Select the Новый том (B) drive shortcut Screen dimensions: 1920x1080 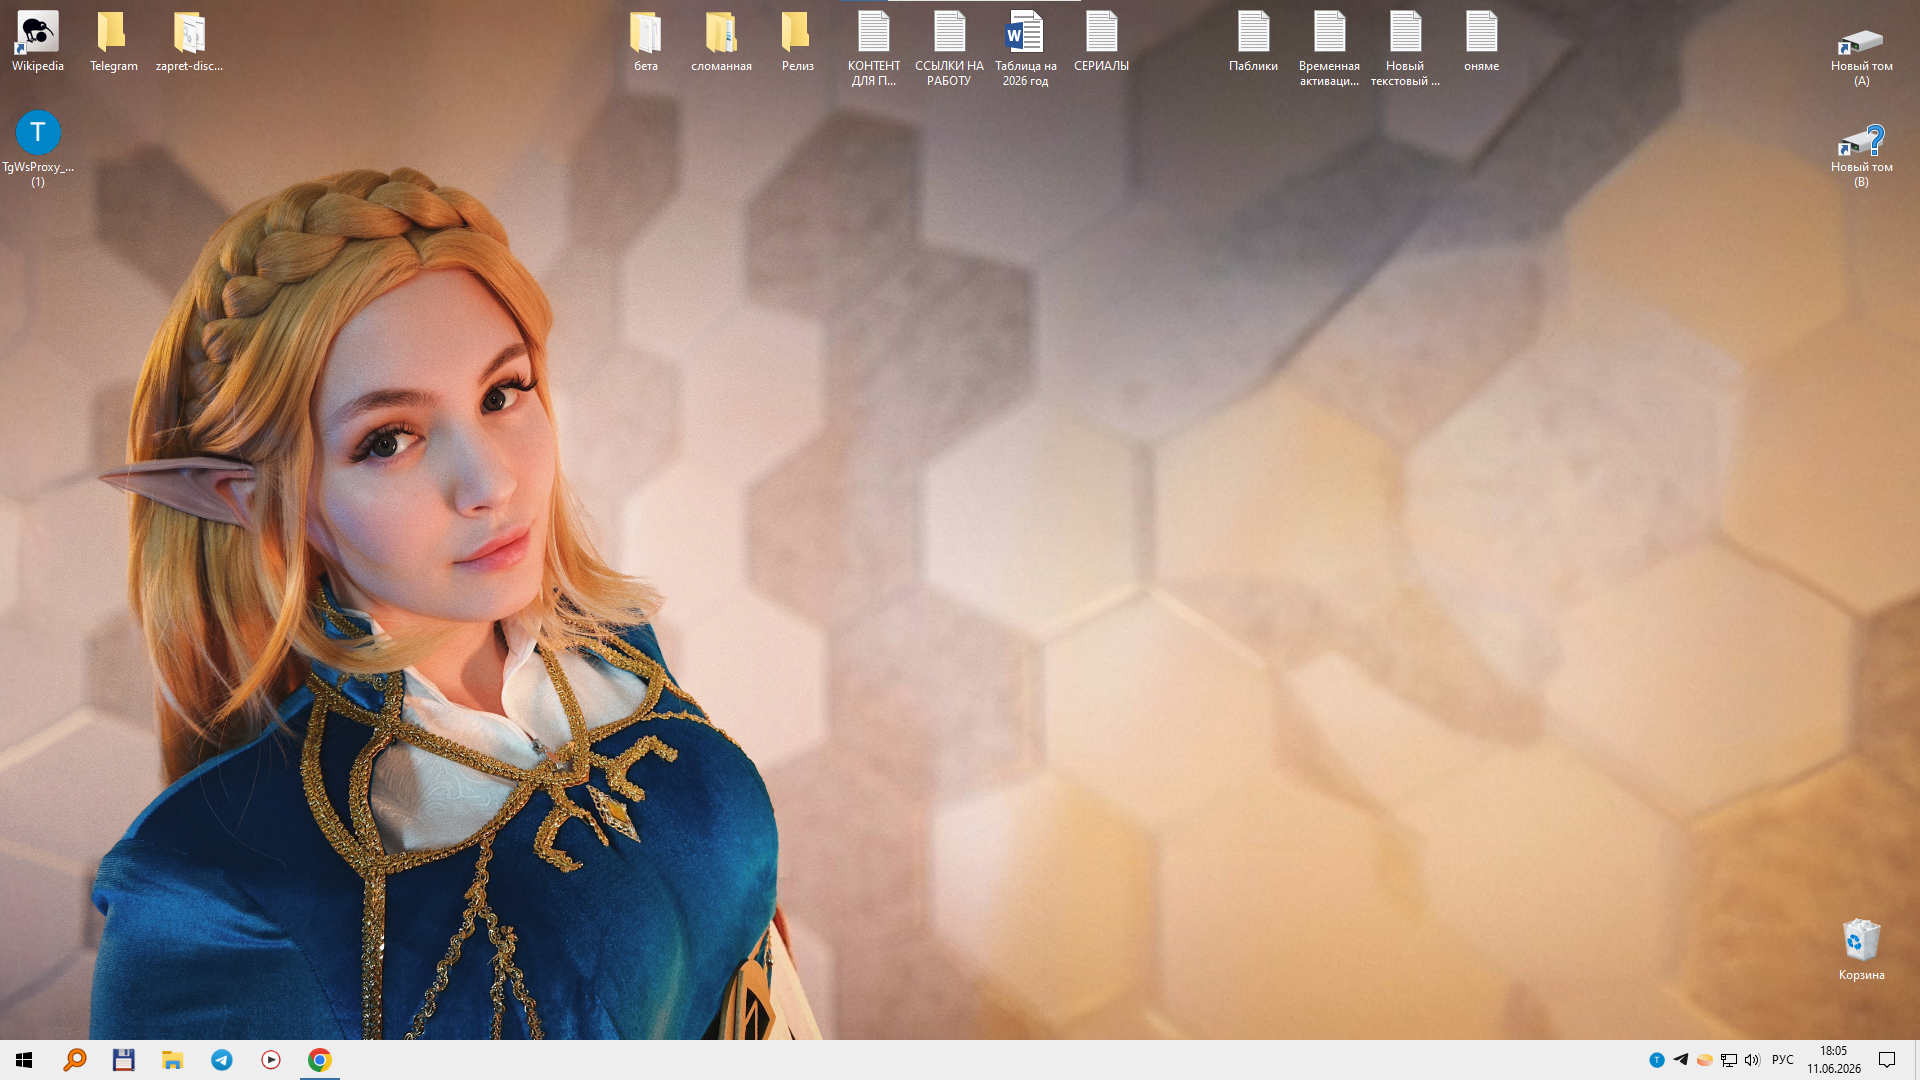(1861, 157)
